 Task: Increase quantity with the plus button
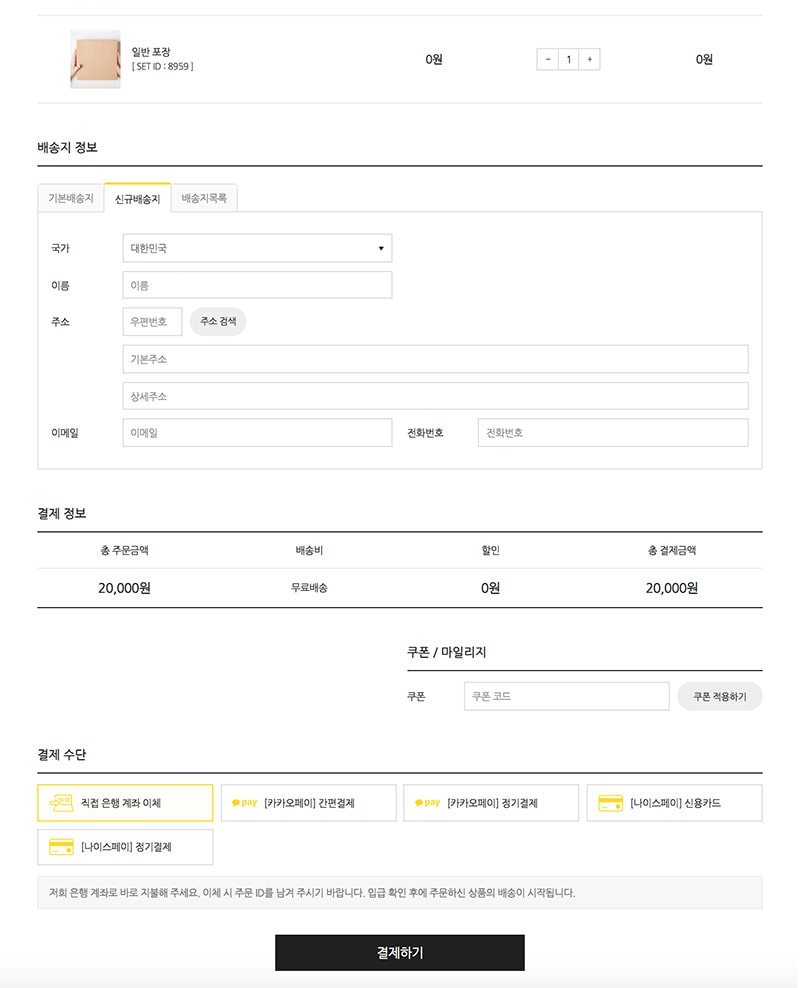(590, 59)
